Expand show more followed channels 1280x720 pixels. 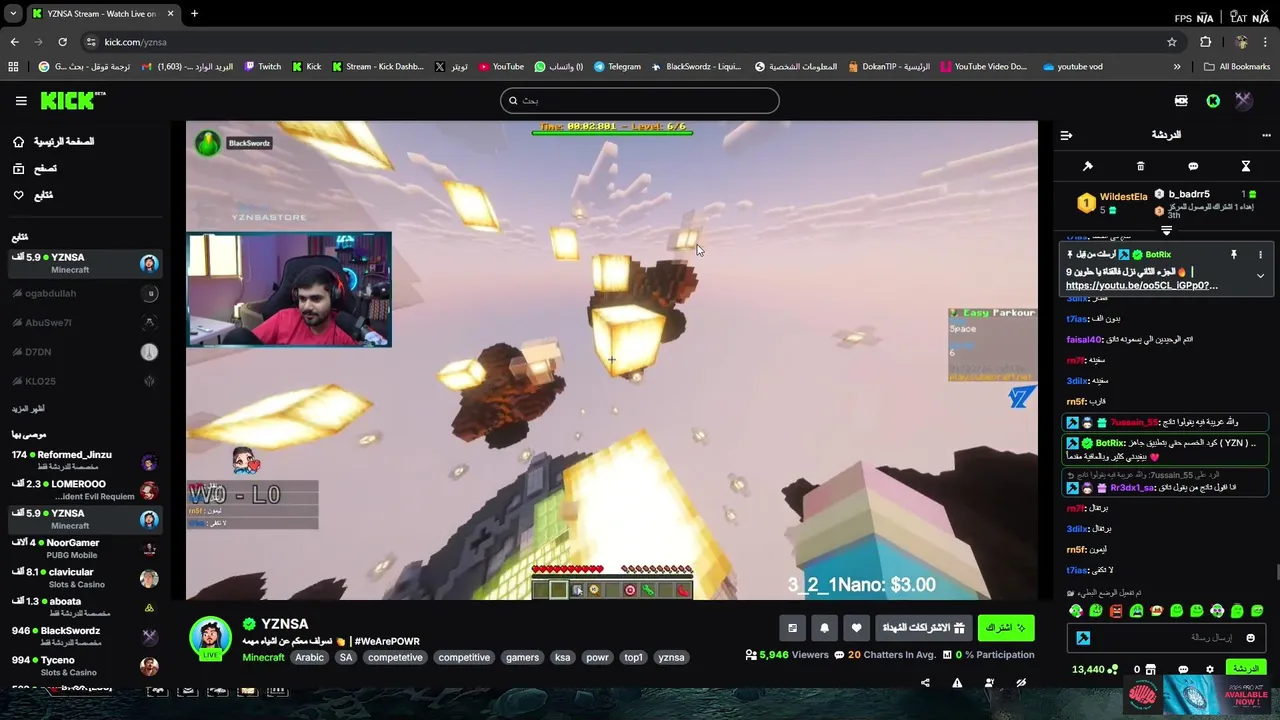tap(28, 409)
